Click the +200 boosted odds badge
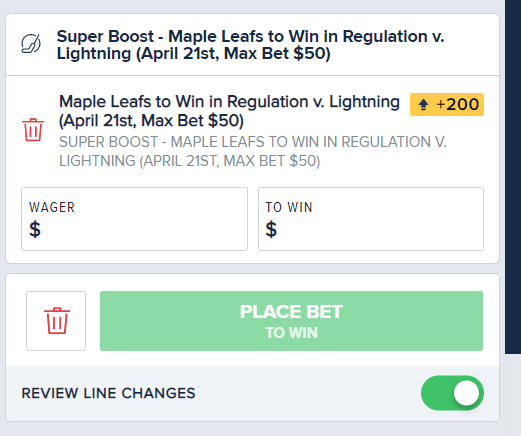This screenshot has width=521, height=436. pos(447,105)
